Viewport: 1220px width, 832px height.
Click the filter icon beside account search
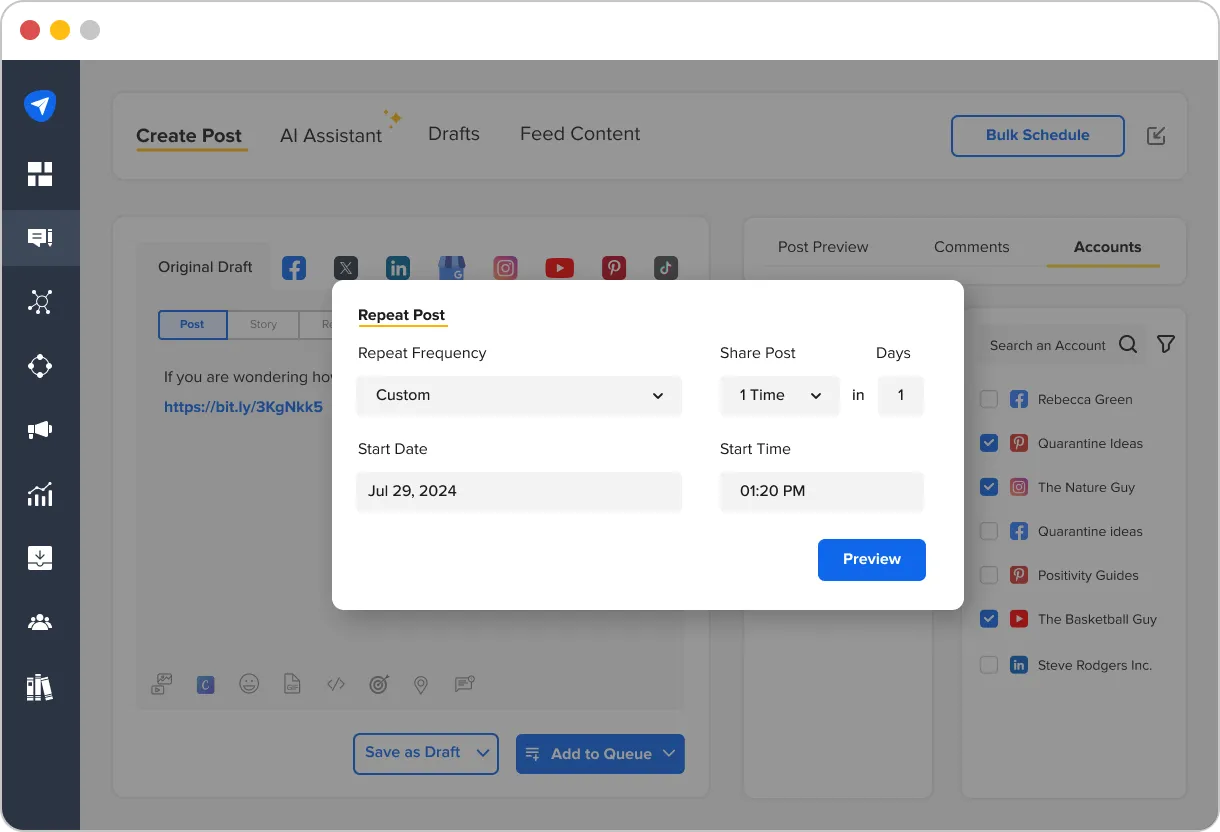[x=1165, y=344]
